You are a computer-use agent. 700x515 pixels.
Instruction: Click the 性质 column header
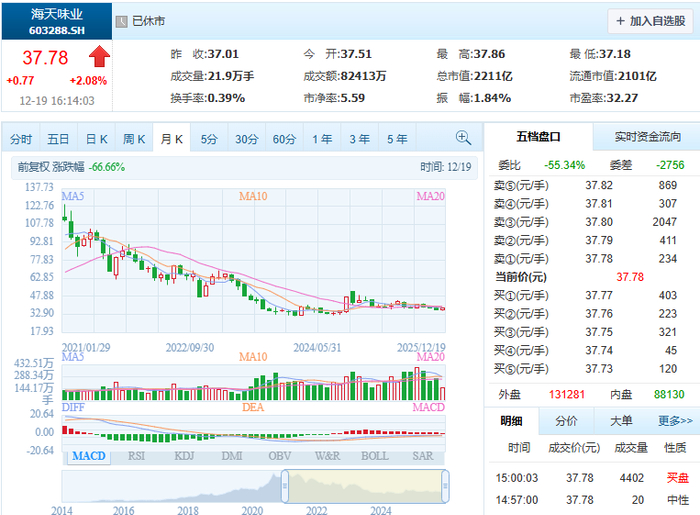pyautogui.click(x=675, y=448)
